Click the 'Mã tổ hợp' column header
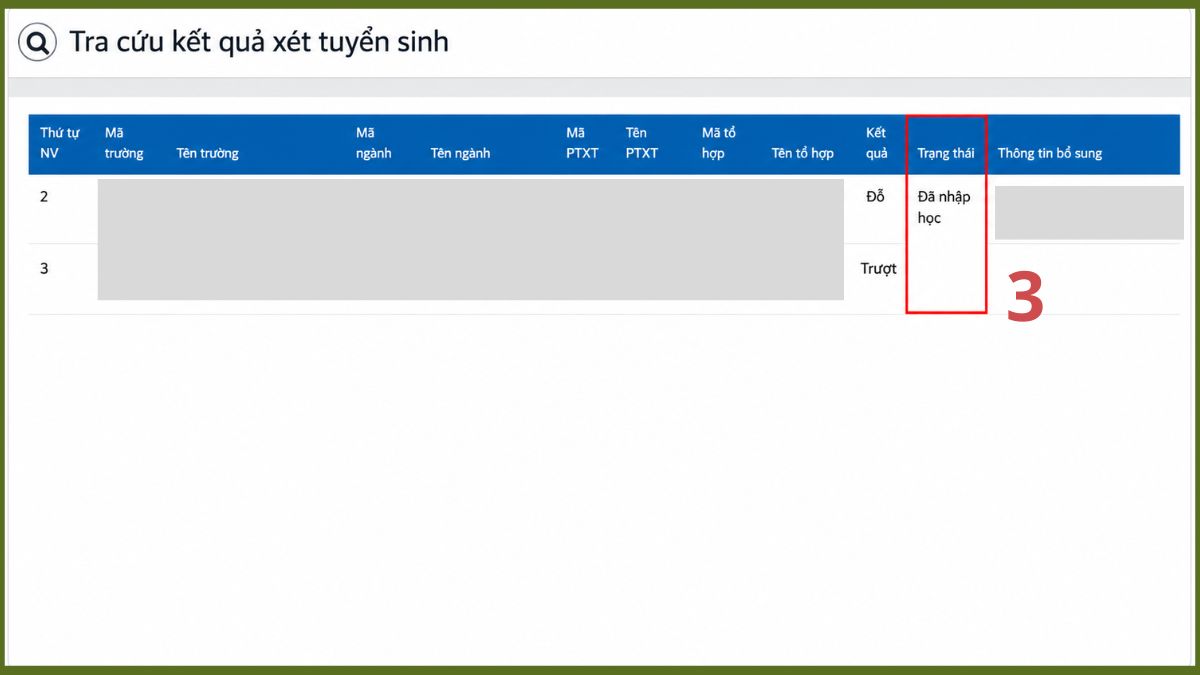The height and width of the screenshot is (675, 1200). pos(719,143)
